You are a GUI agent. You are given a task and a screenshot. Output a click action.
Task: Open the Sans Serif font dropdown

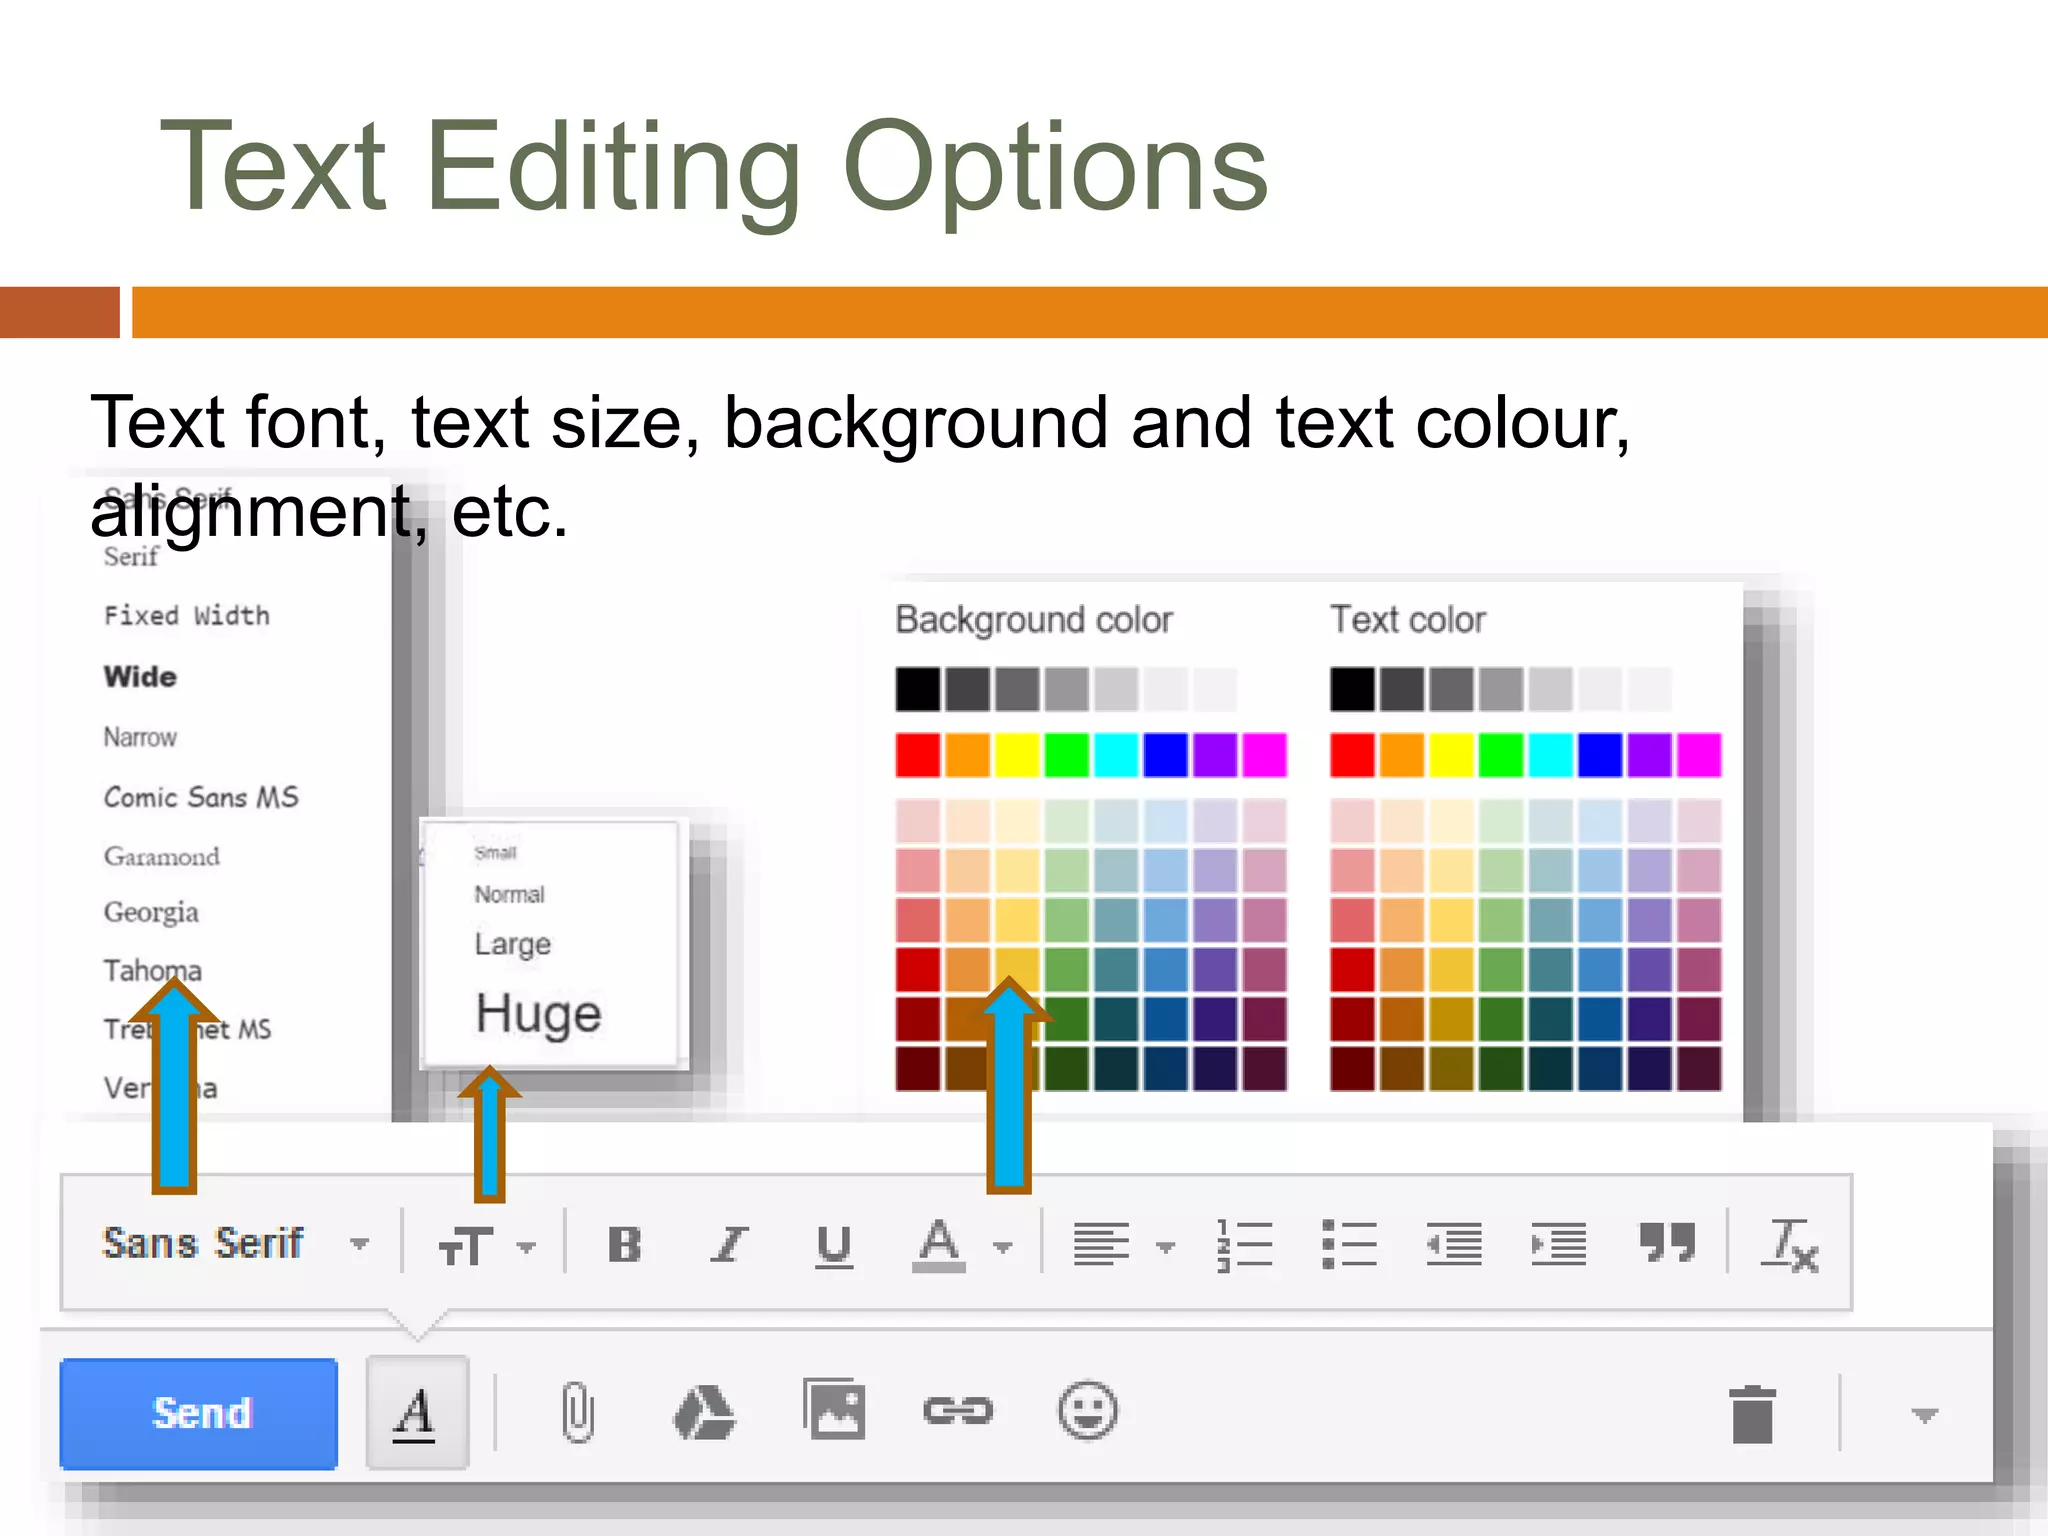pyautogui.click(x=235, y=1244)
